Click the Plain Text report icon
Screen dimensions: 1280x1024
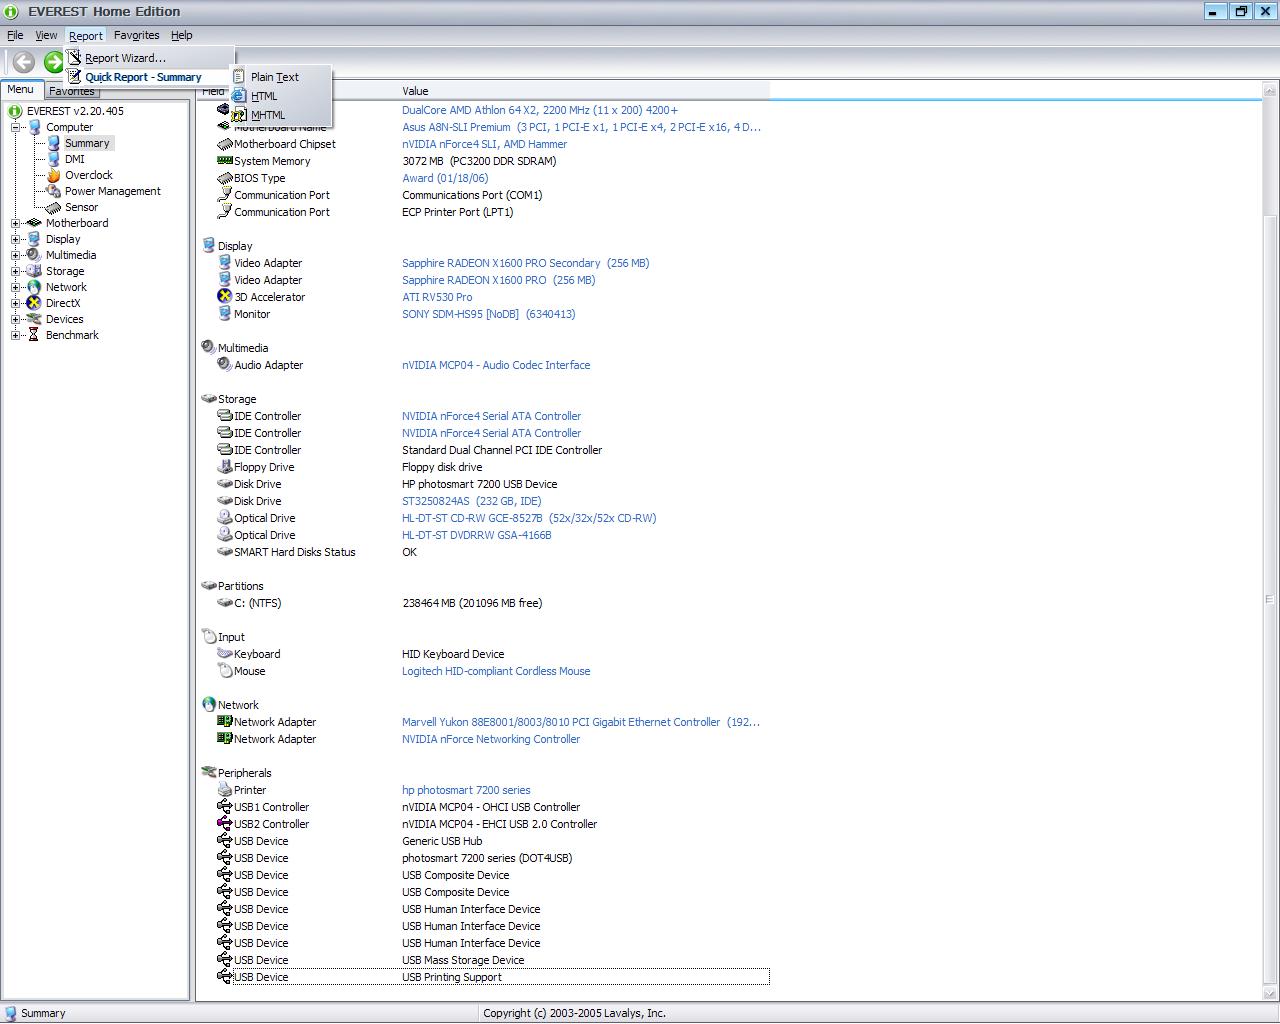(x=239, y=76)
